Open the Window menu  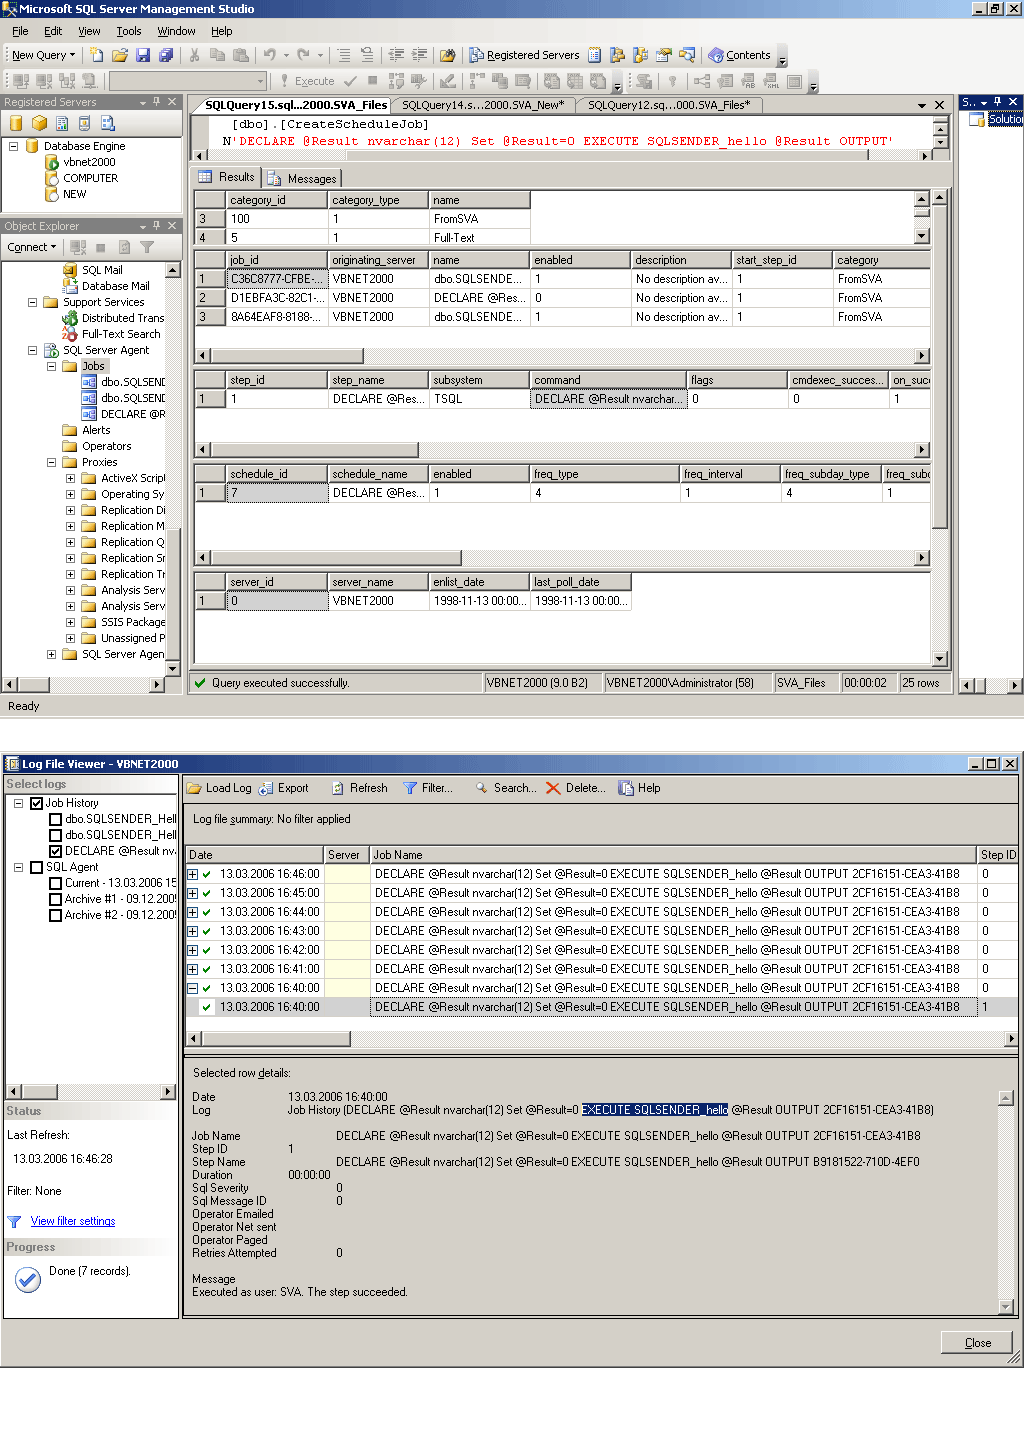point(176,31)
